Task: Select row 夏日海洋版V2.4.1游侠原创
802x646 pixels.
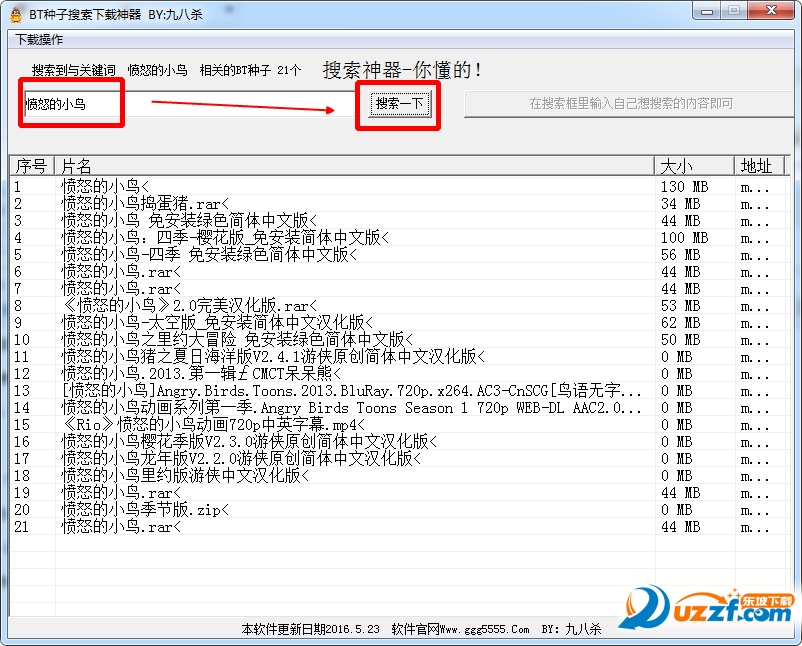Action: [x=397, y=357]
